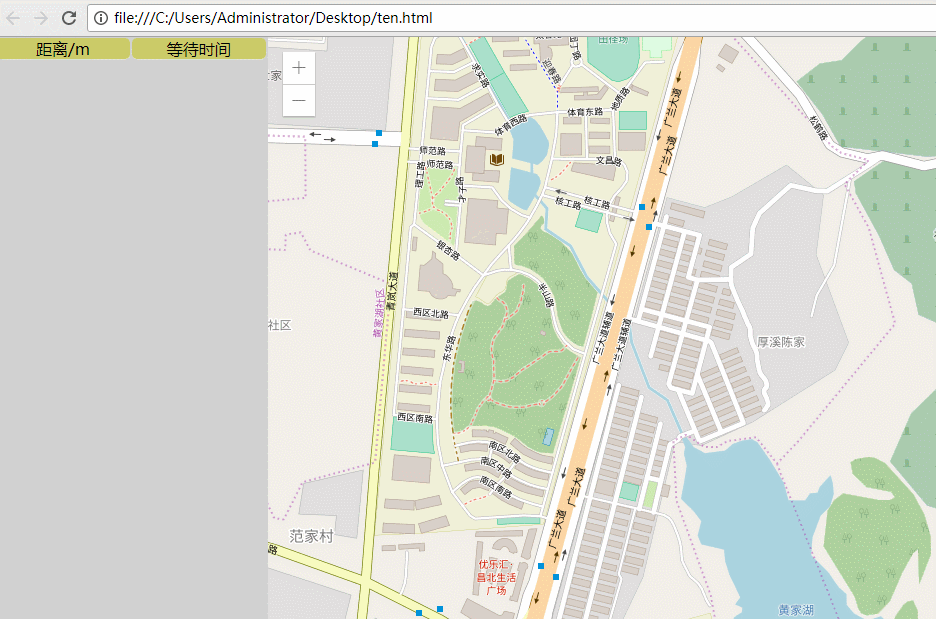Click the red 优乐汇昌北生活广场 label
936x619 pixels.
pyautogui.click(x=496, y=577)
